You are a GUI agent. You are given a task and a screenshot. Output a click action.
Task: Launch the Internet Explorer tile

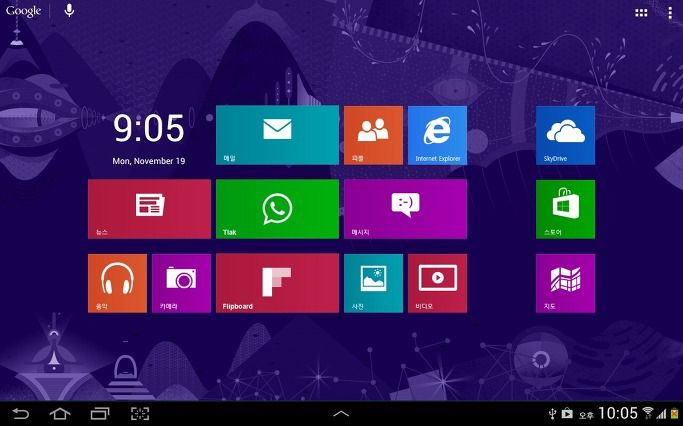pyautogui.click(x=437, y=135)
